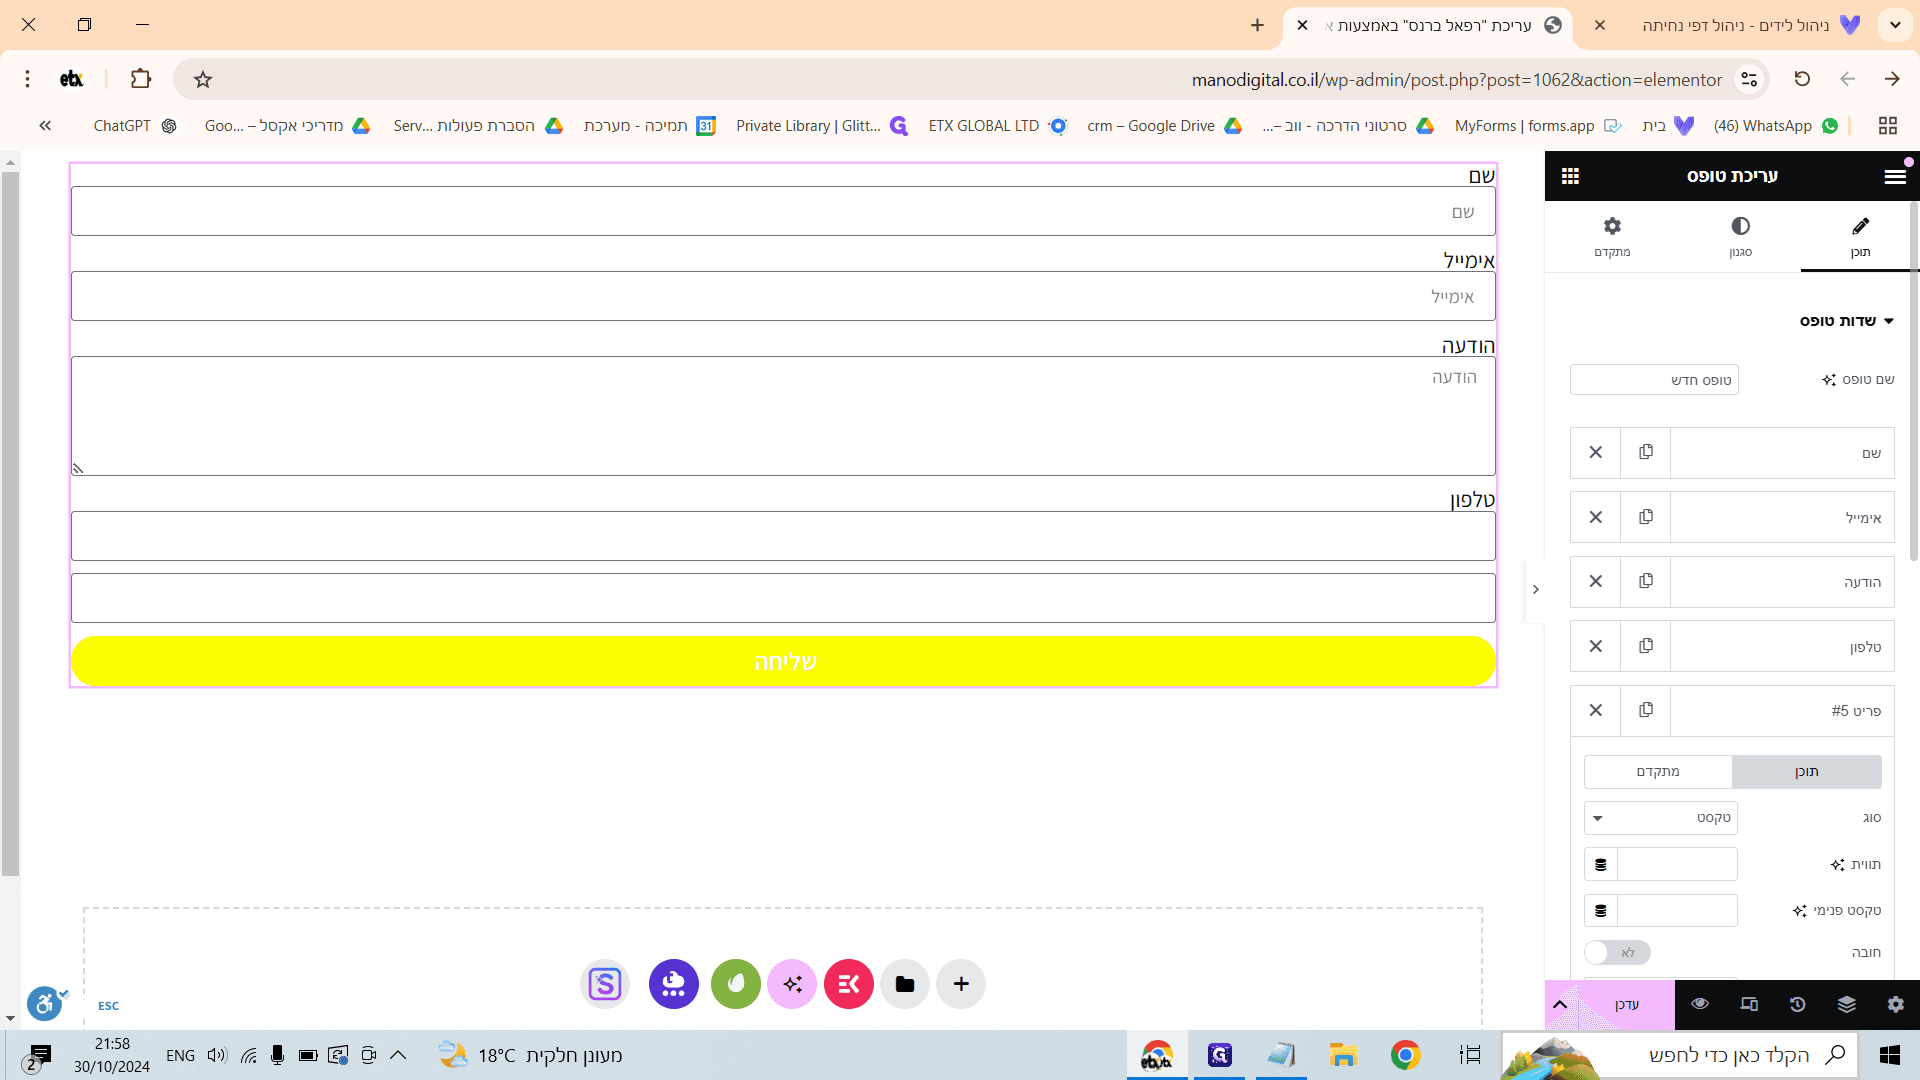Duplicate the אימייל field item
The height and width of the screenshot is (1080, 1920).
tap(1645, 517)
